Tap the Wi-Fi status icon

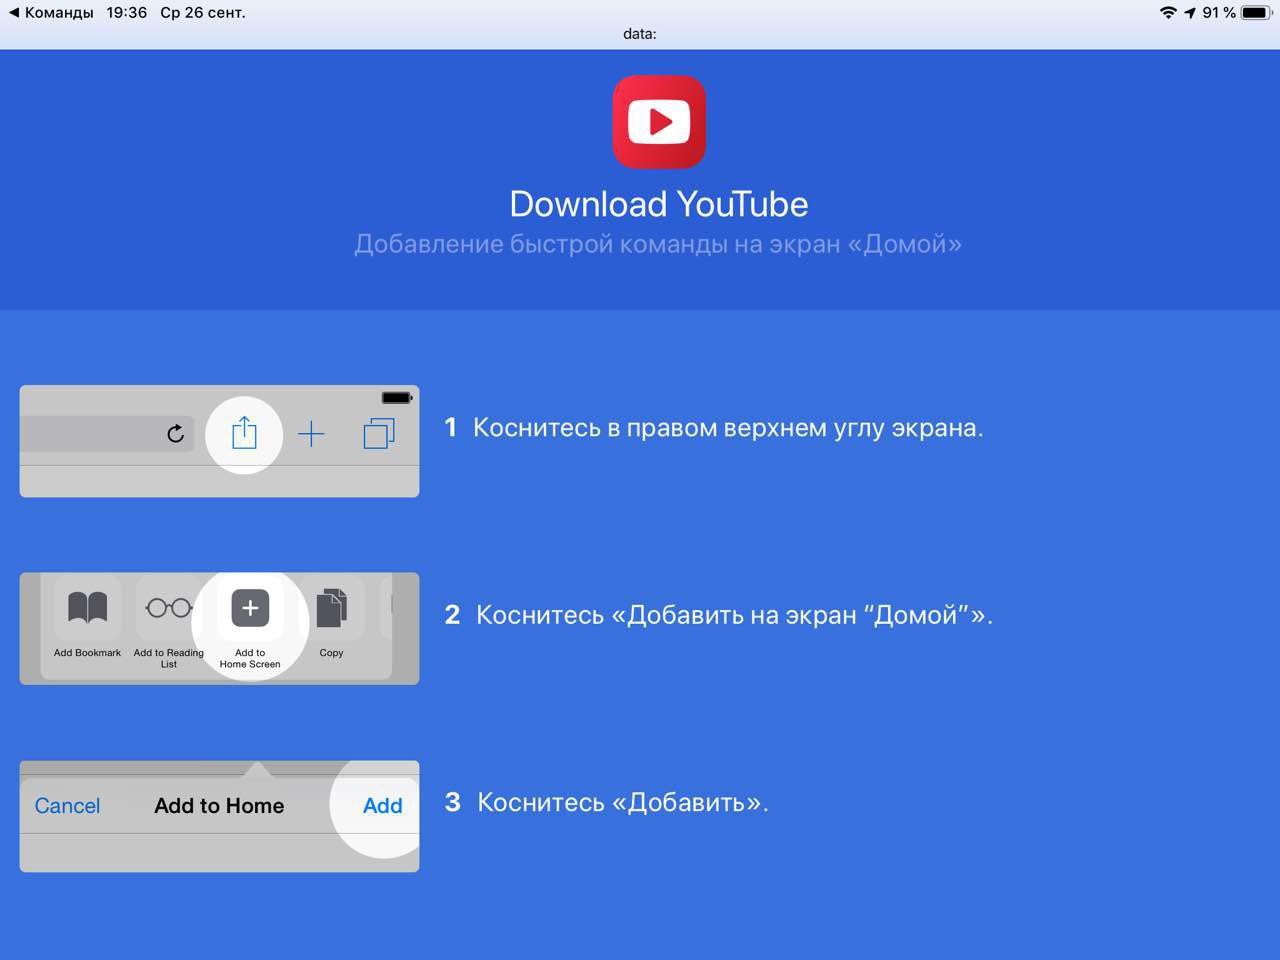point(1168,13)
